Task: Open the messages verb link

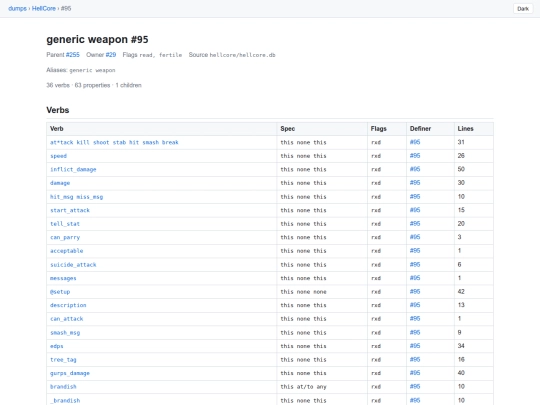Action: pos(63,278)
